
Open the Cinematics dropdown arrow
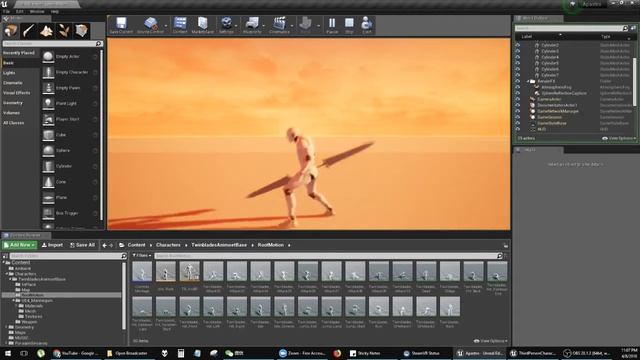coord(292,25)
